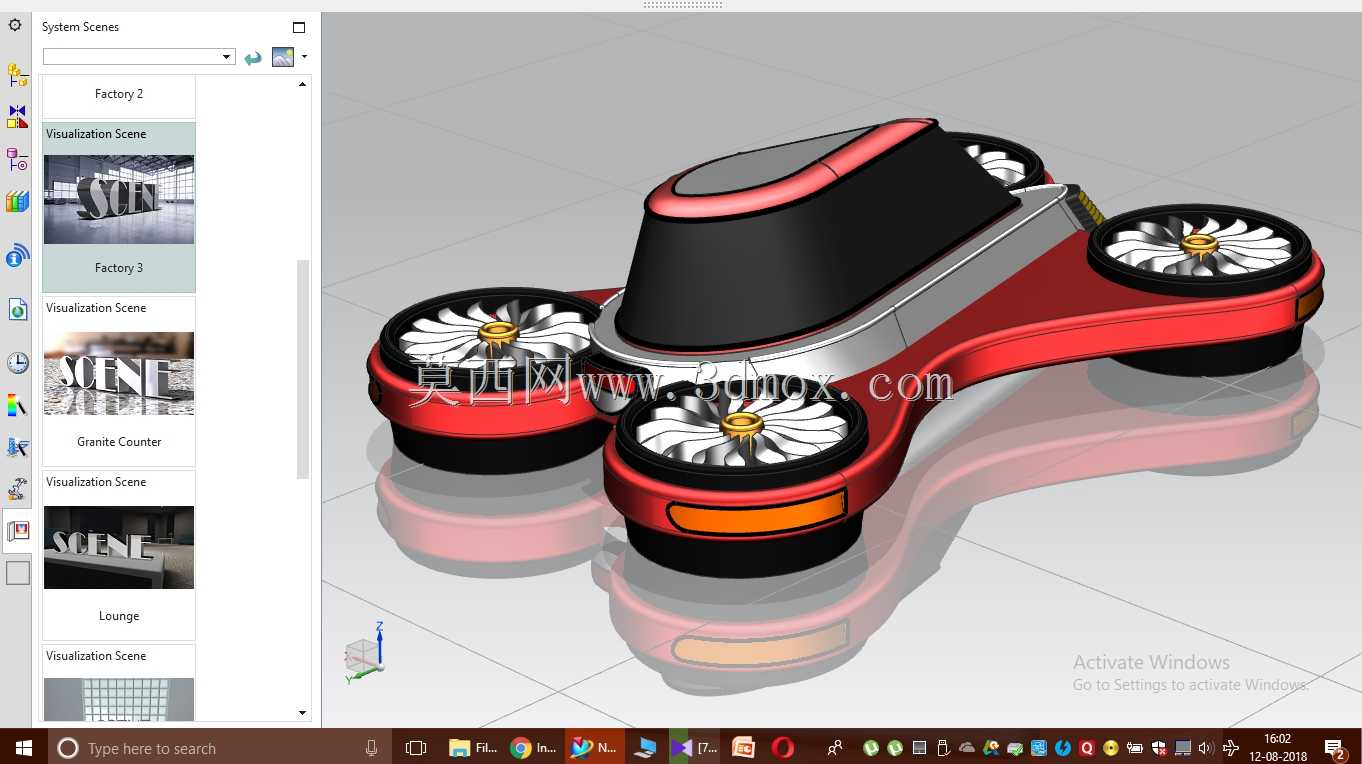
Task: Select the Factory 2 scene
Action: pos(119,94)
